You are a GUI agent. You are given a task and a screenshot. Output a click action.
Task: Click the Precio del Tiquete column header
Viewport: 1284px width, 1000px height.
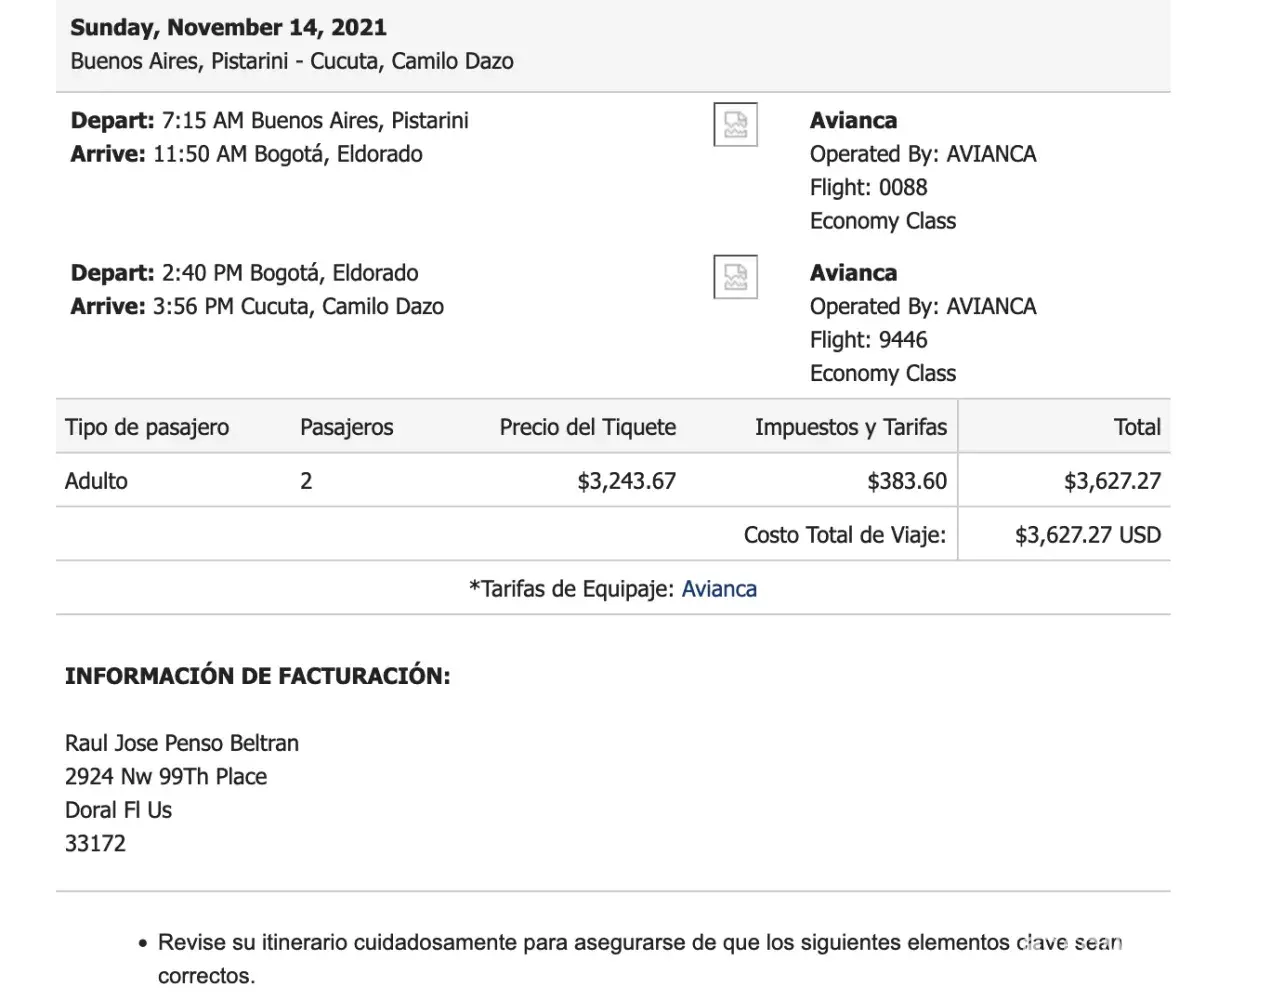pyautogui.click(x=587, y=427)
